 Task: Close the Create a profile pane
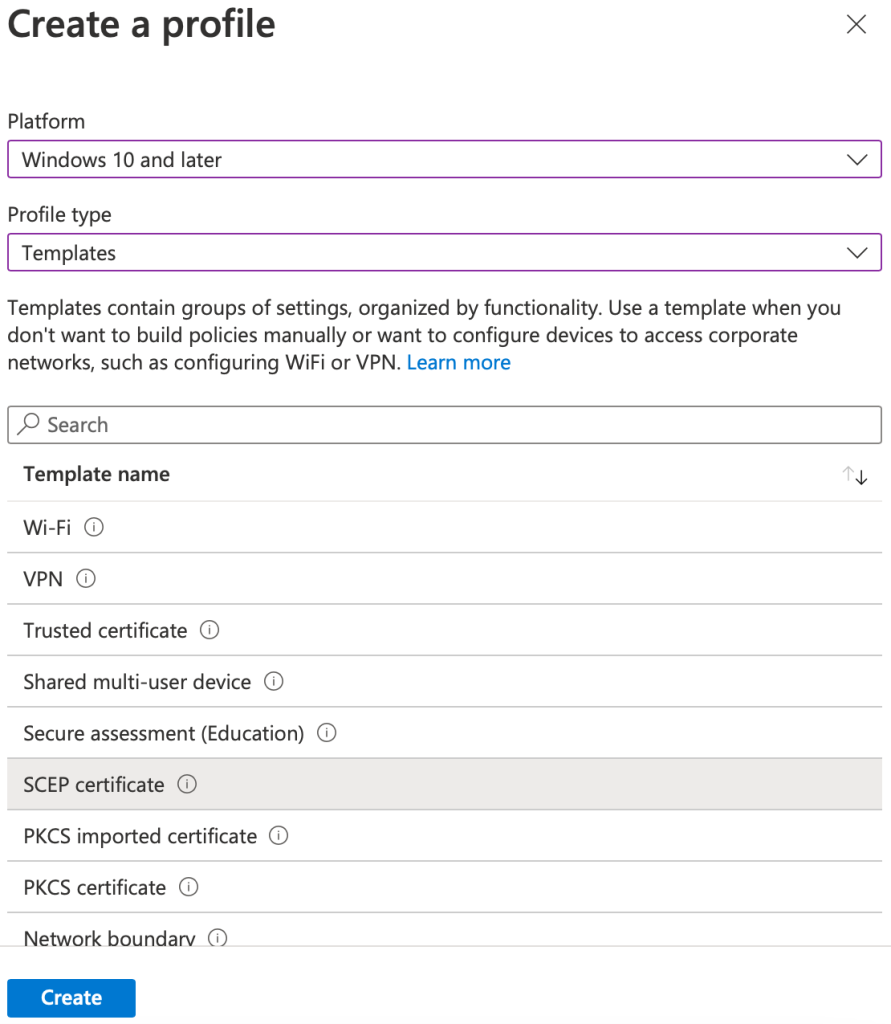tap(856, 24)
